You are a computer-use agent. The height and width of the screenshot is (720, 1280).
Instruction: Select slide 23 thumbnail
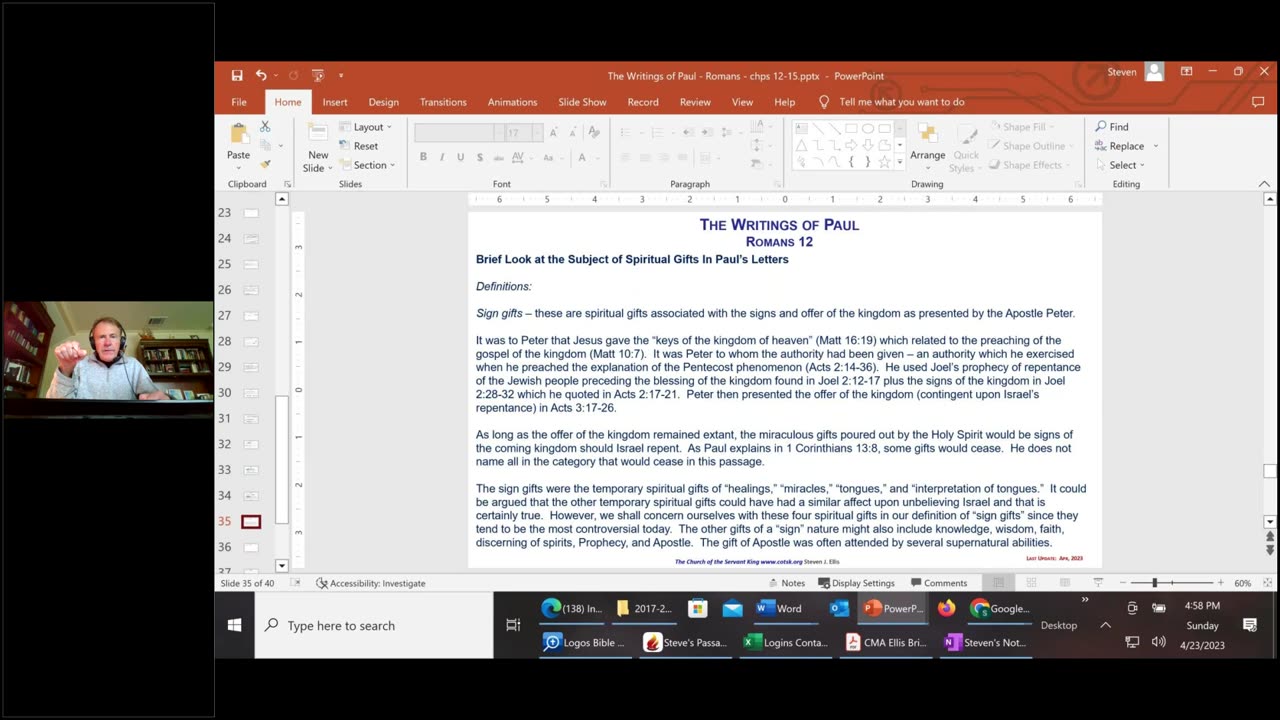(251, 213)
